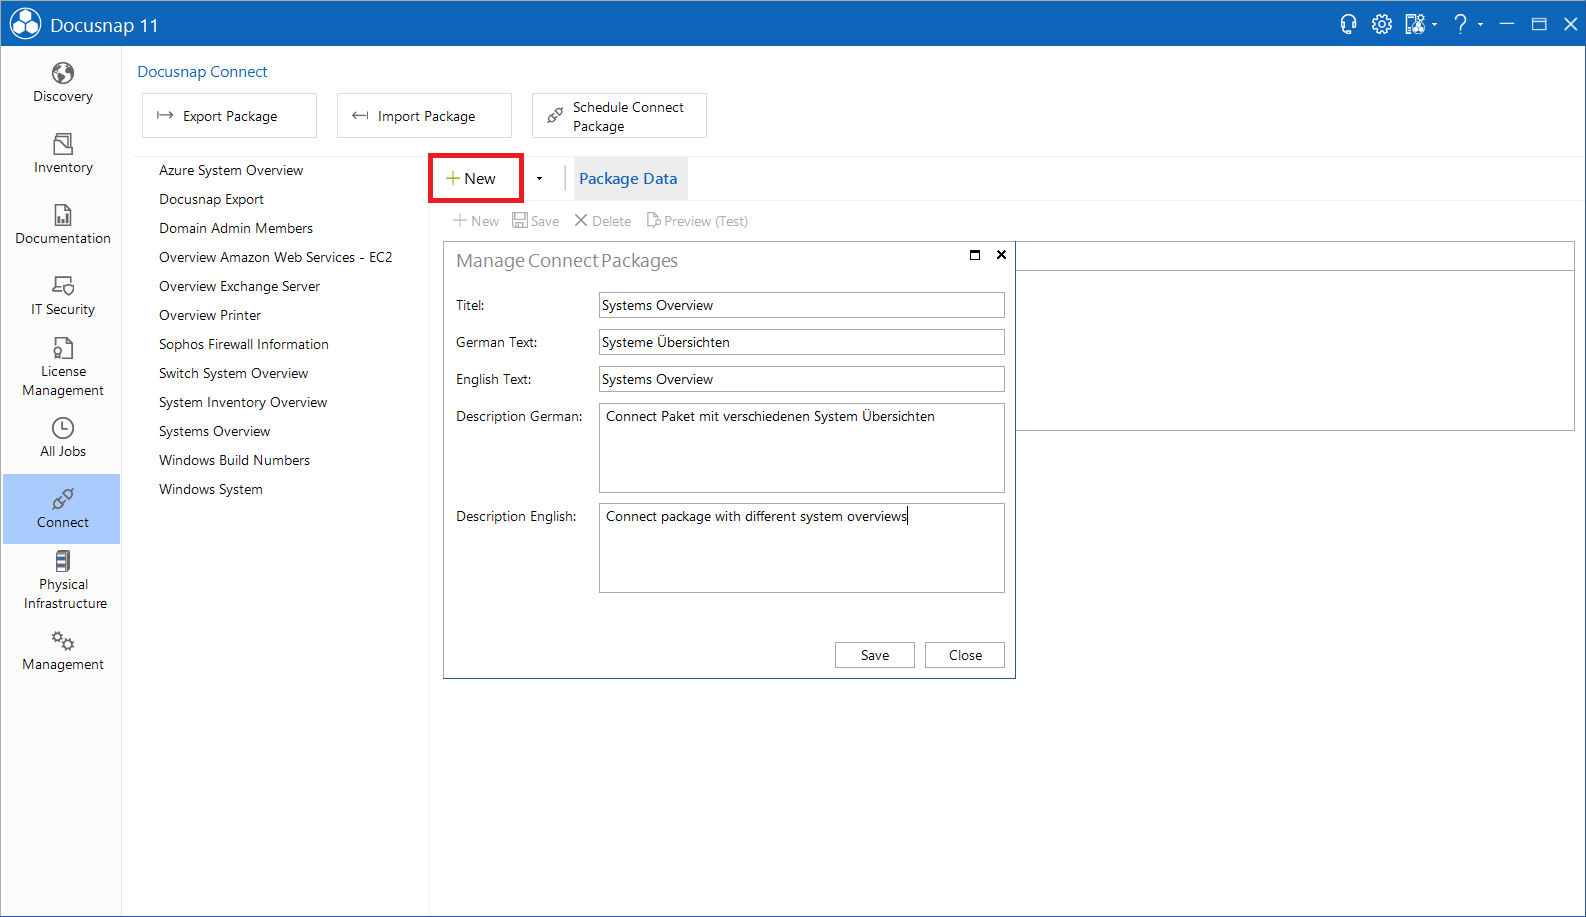Select Windows System package

tap(211, 489)
